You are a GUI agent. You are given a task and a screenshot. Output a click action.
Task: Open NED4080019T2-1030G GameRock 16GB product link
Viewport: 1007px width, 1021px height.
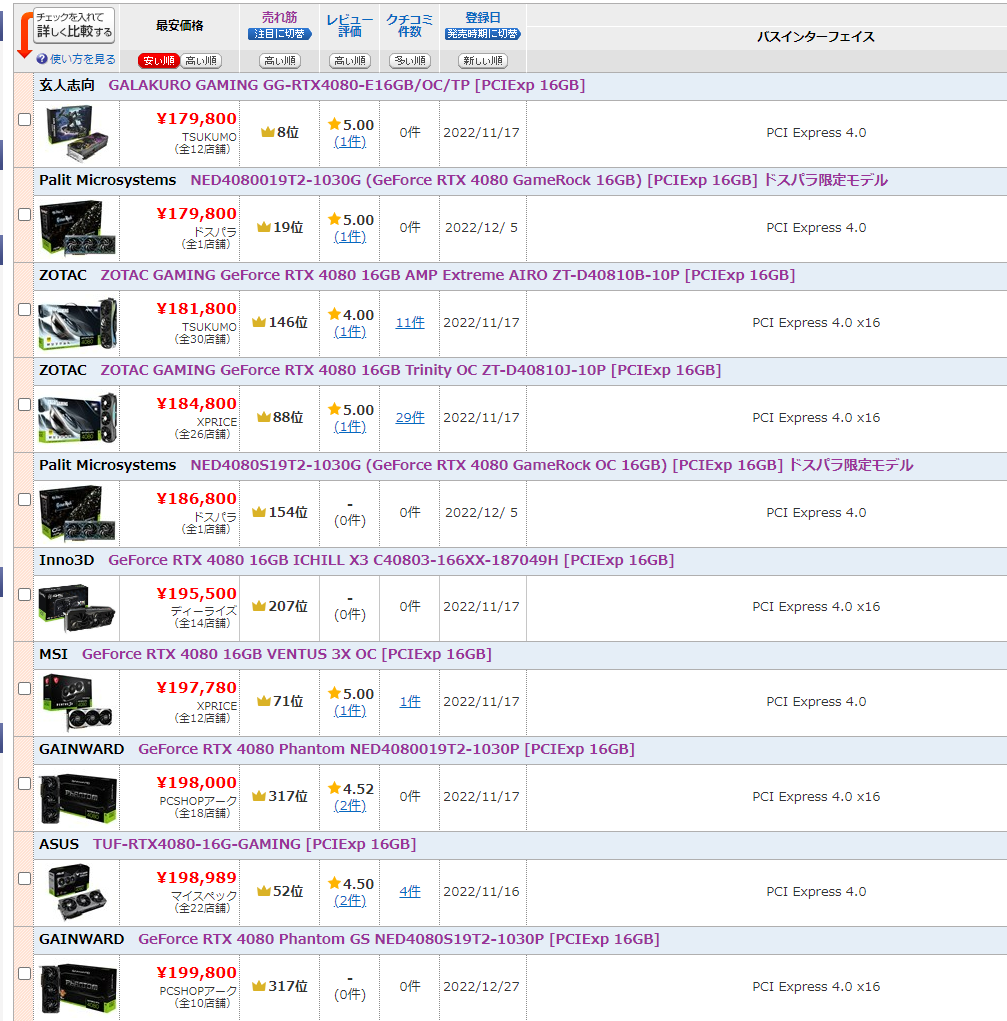[x=539, y=180]
